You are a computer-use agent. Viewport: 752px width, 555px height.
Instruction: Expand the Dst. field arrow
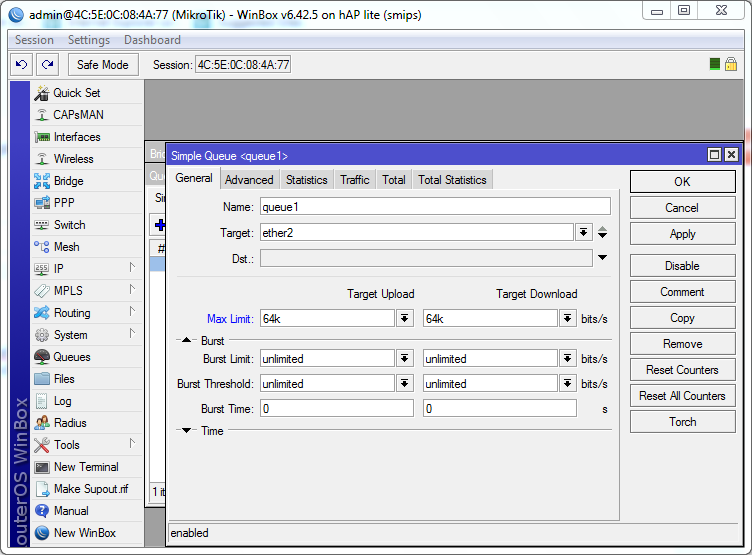(x=603, y=258)
